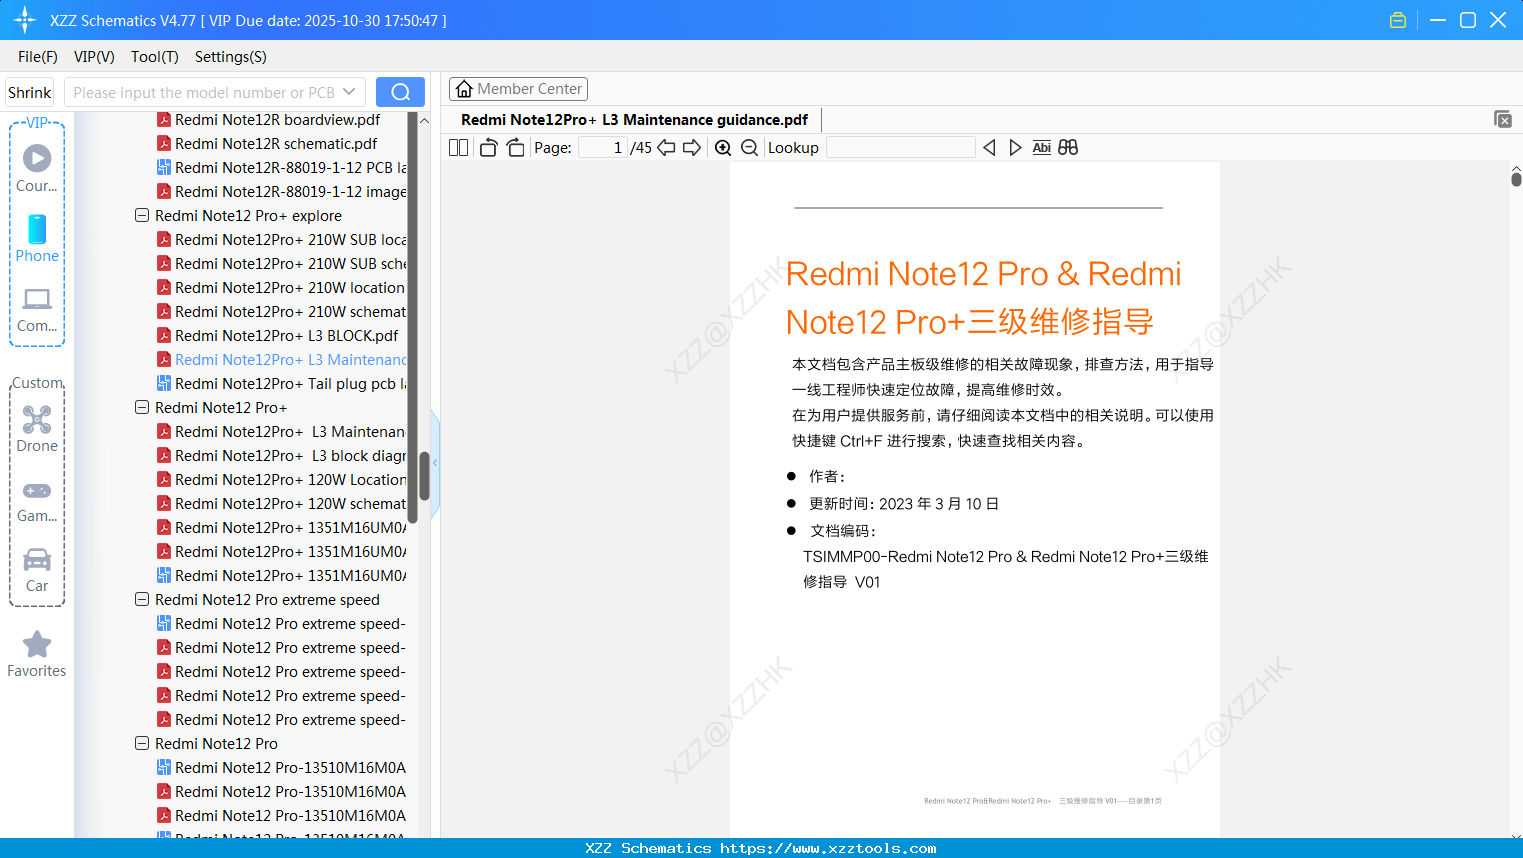Zoom out of the PDF document
This screenshot has width=1523, height=858.
748,147
